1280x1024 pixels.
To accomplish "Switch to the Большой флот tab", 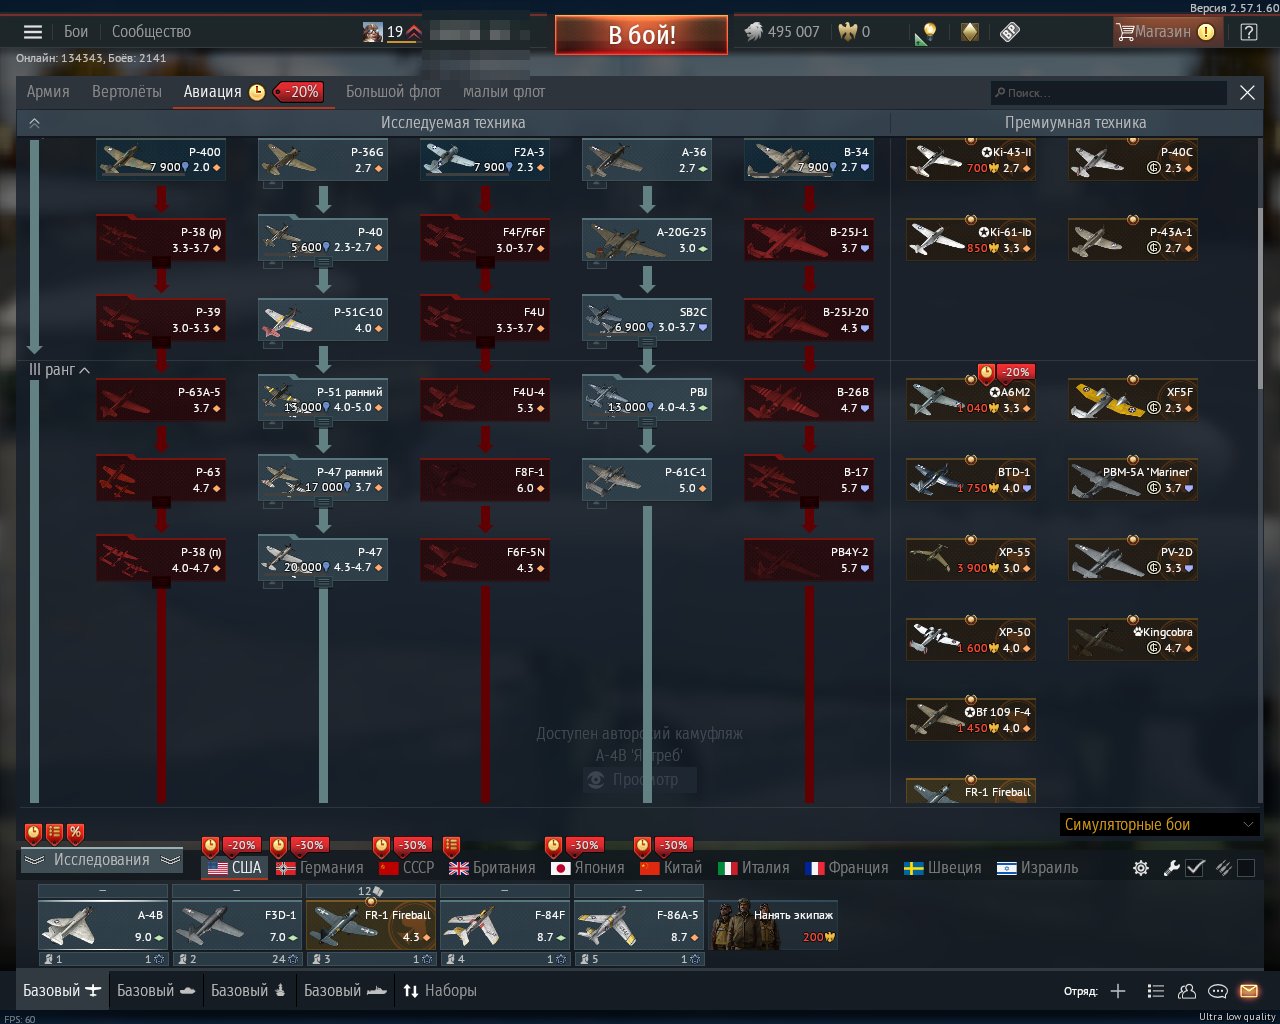I will click(x=394, y=92).
